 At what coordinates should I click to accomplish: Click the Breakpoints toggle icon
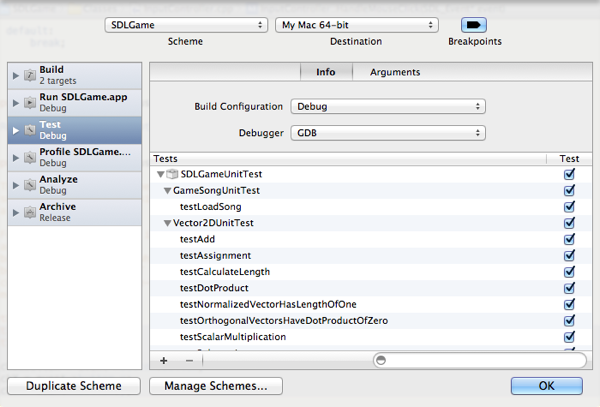pos(474,24)
